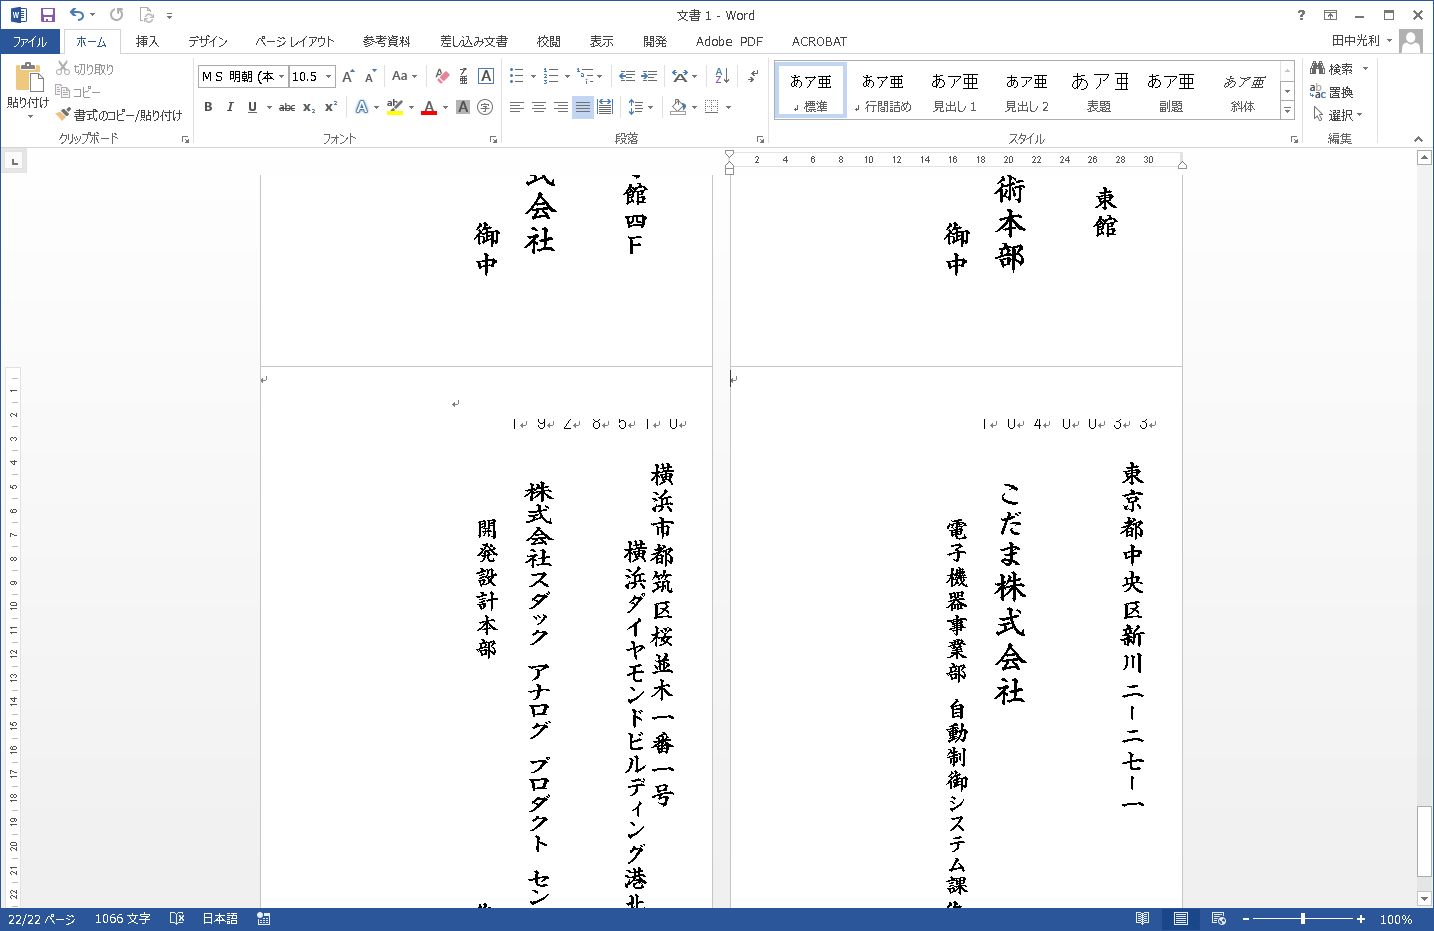Click the yellow text highlight color button

tap(395, 107)
